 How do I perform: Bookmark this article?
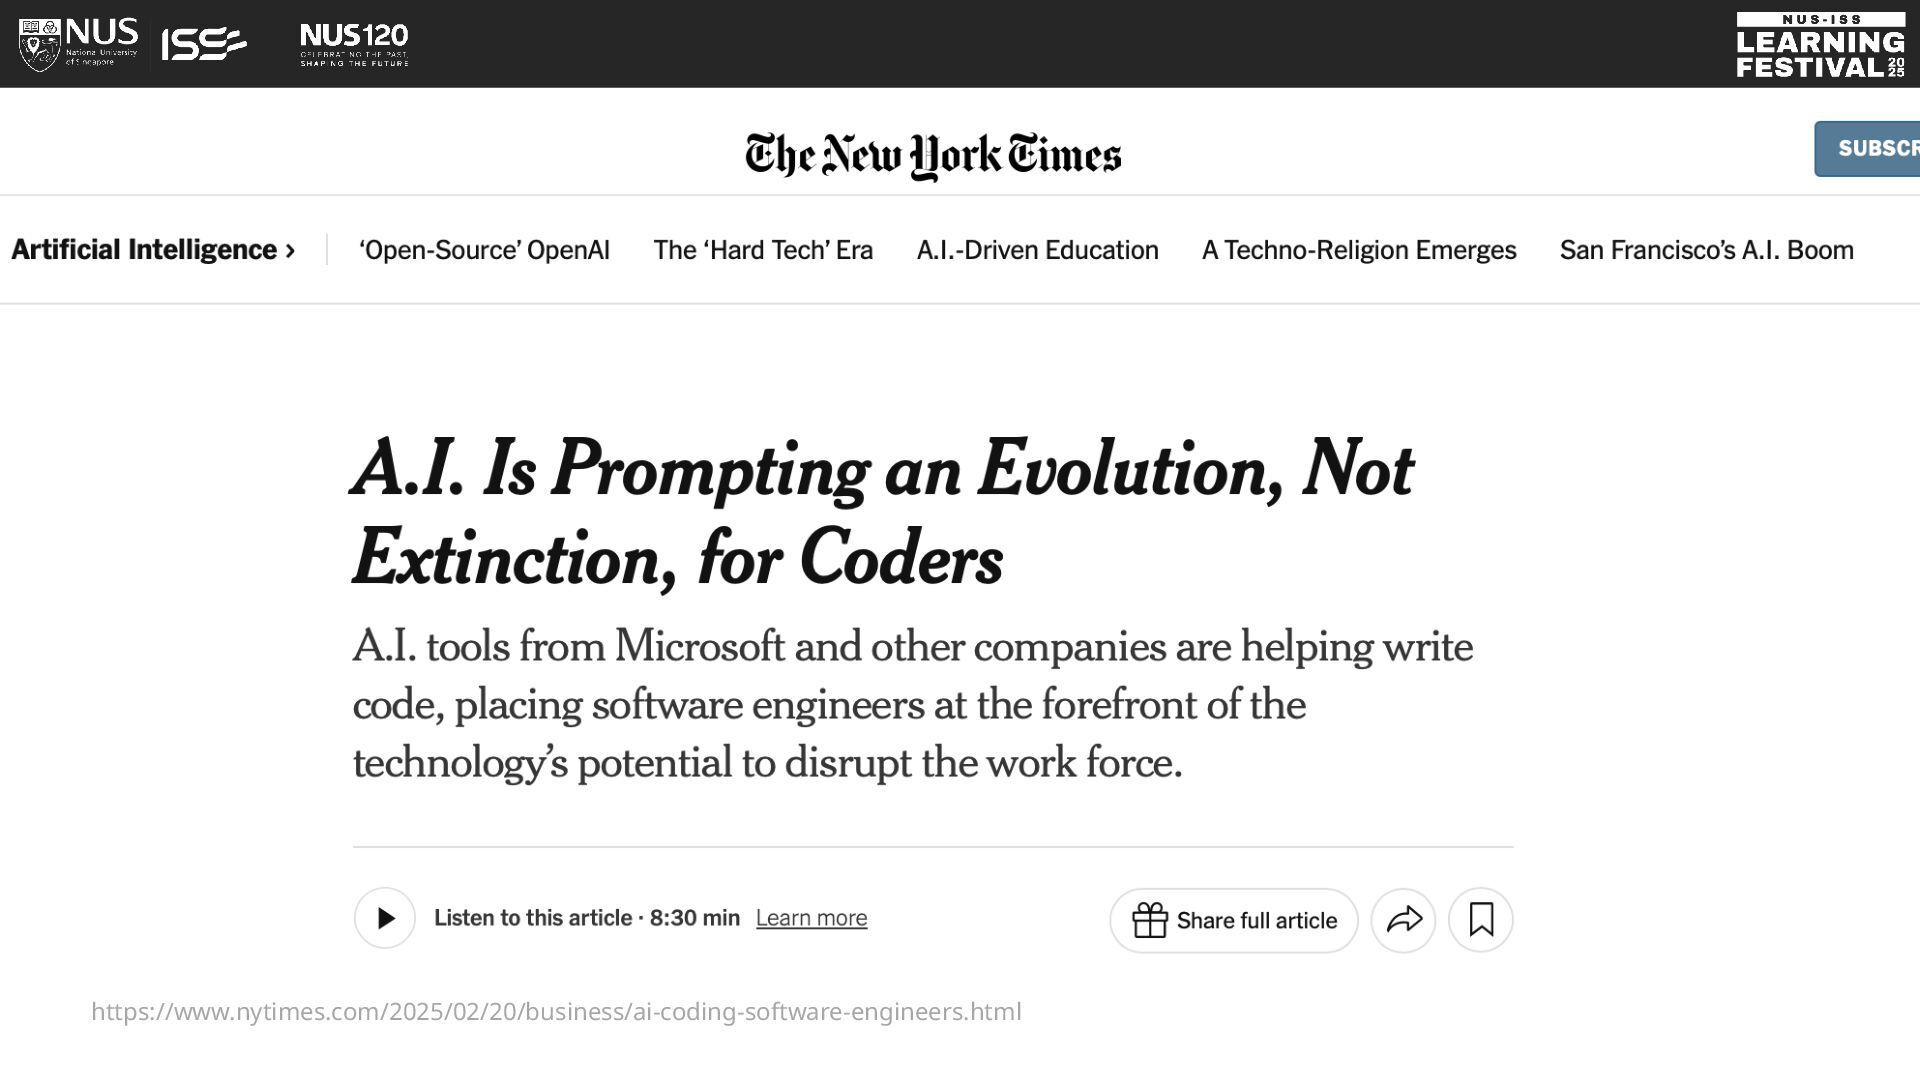[x=1481, y=920]
